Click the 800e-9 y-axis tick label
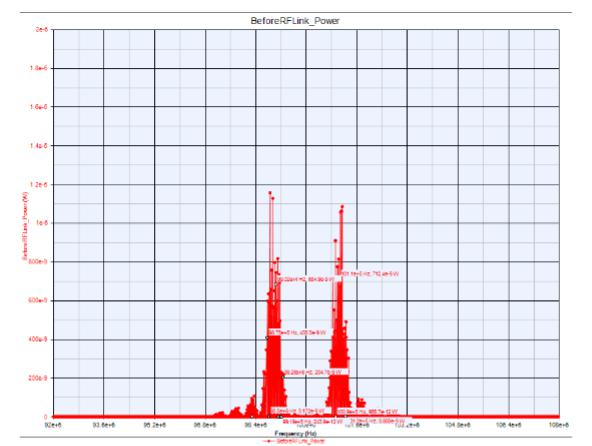Image resolution: width=592 pixels, height=446 pixels. click(x=38, y=262)
